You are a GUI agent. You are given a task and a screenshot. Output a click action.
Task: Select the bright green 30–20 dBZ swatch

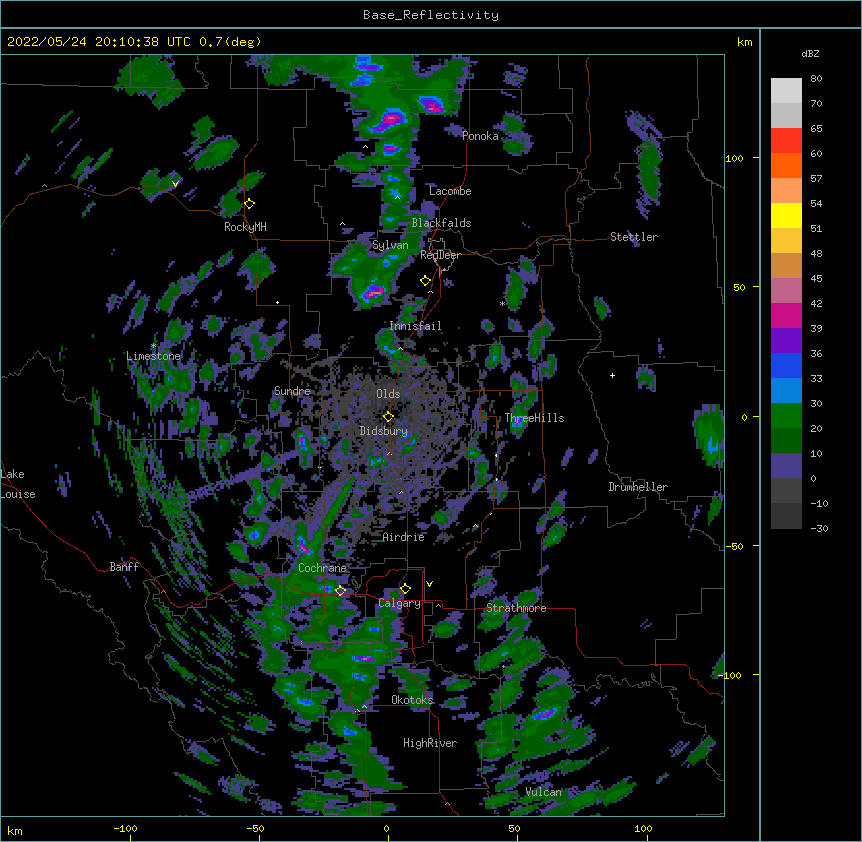[786, 416]
